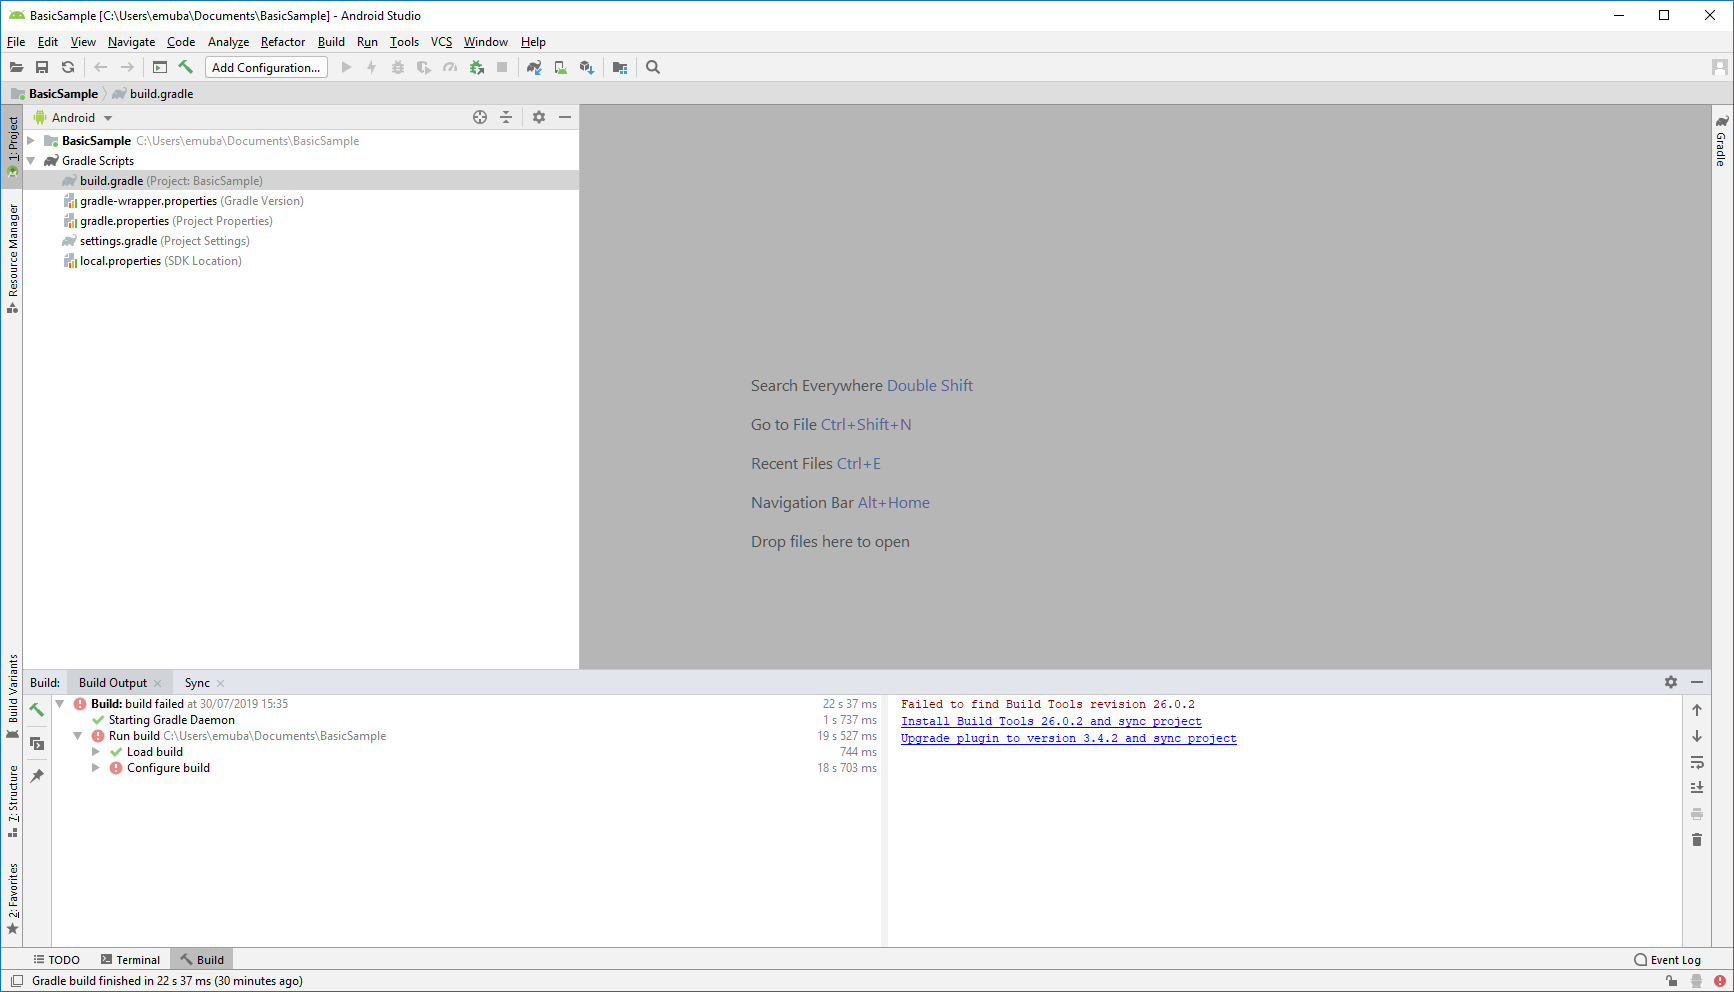This screenshot has height=992, width=1734.
Task: Click the Debug bug icon
Action: (x=398, y=67)
